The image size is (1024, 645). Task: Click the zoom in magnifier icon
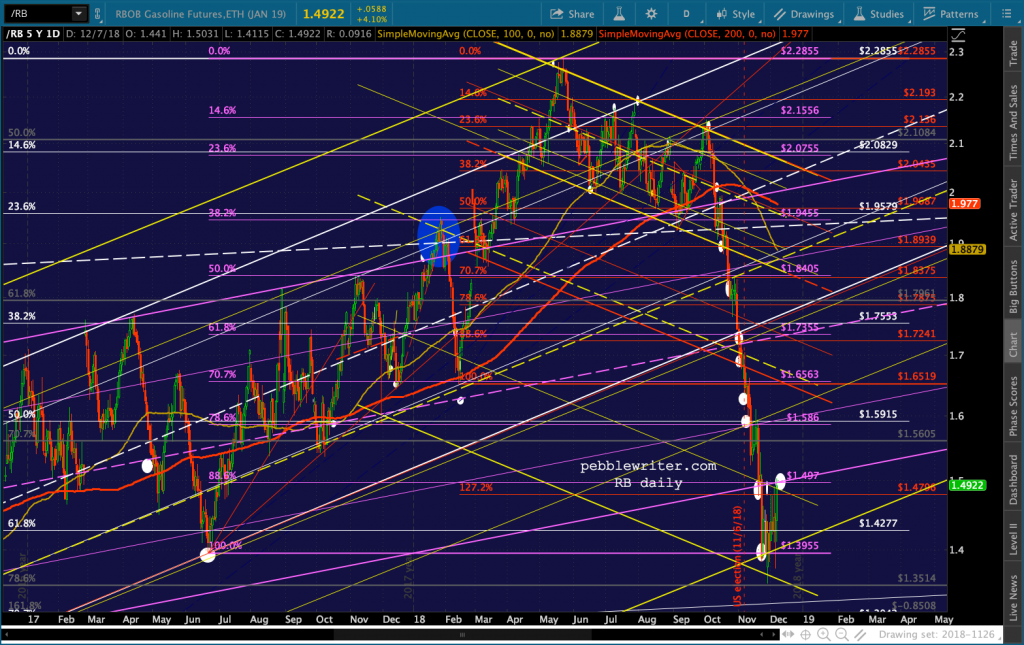pos(824,634)
